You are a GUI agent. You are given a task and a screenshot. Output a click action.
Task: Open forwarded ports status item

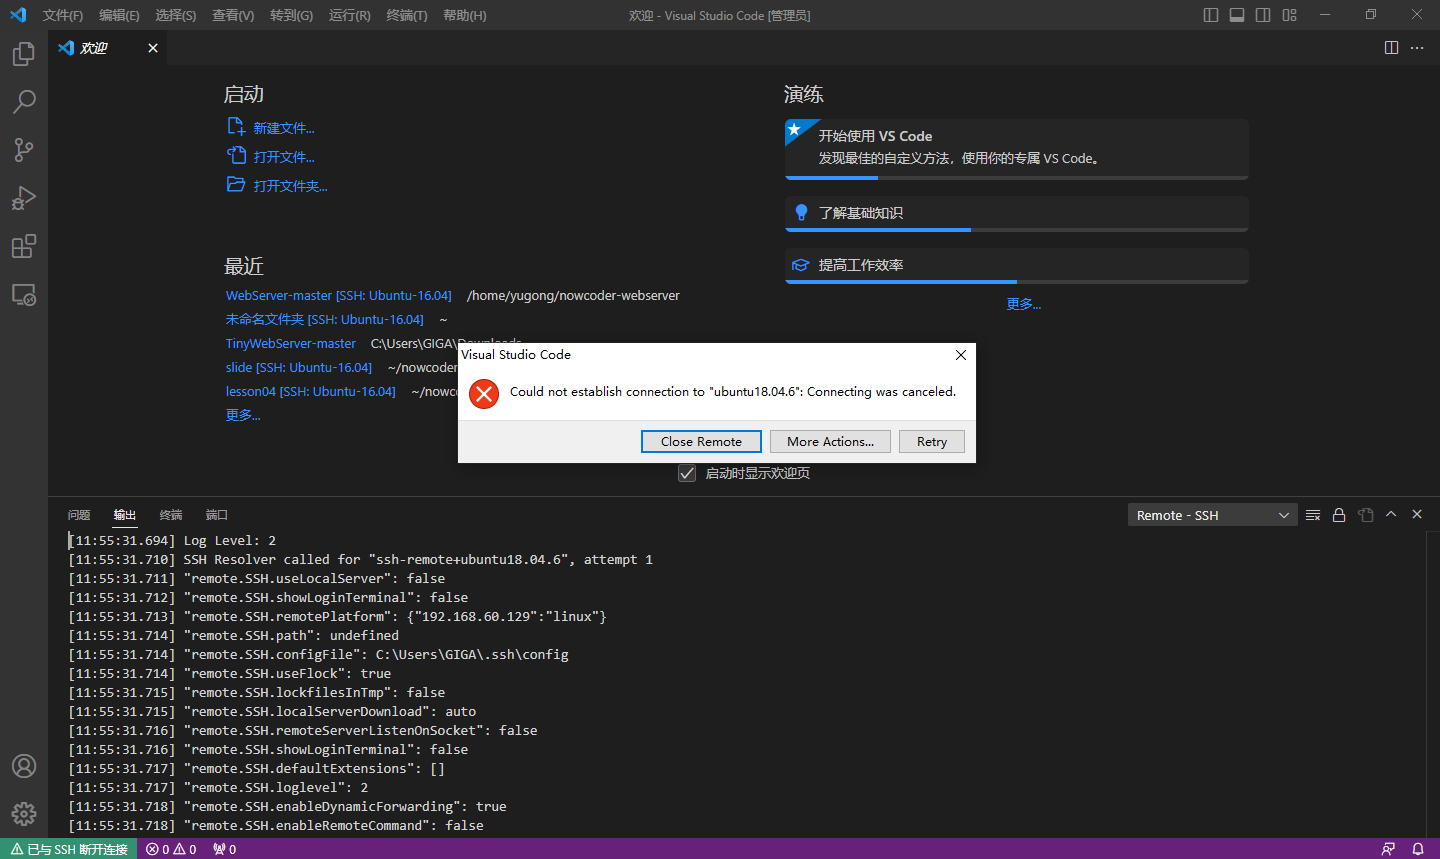(x=224, y=849)
